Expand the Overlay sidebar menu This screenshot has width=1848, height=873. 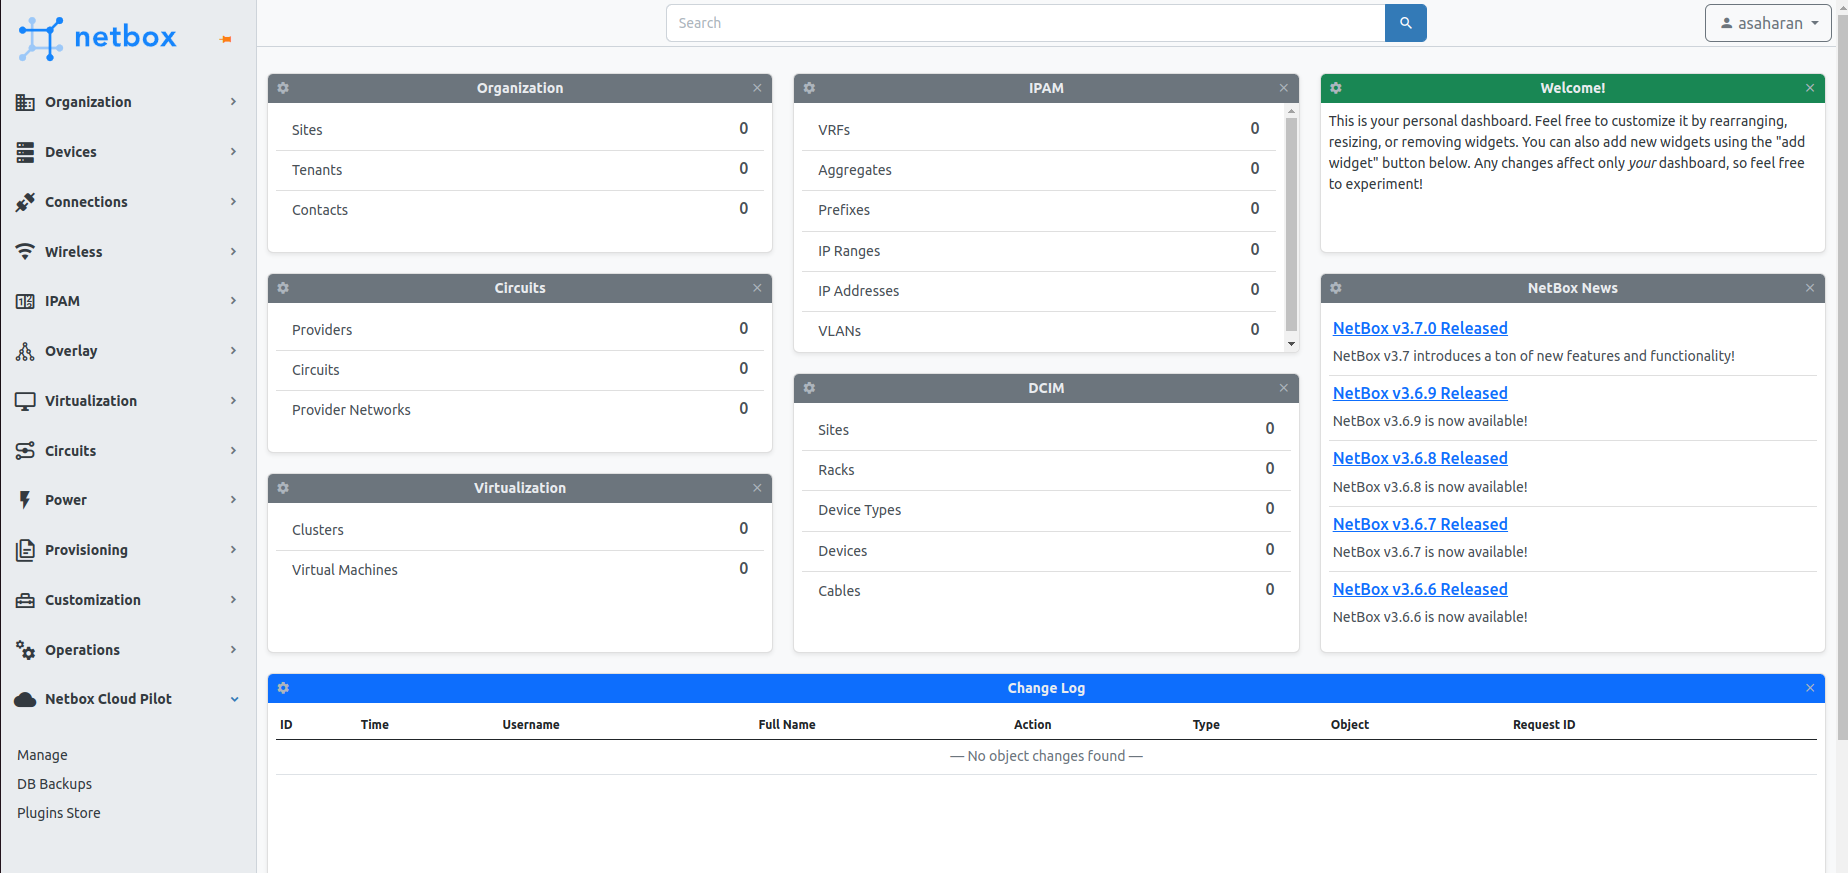[x=233, y=351]
